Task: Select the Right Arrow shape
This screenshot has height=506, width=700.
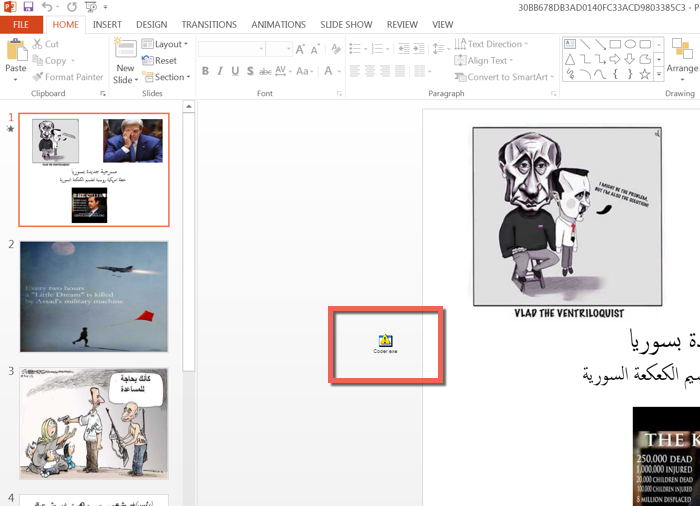Action: point(615,59)
